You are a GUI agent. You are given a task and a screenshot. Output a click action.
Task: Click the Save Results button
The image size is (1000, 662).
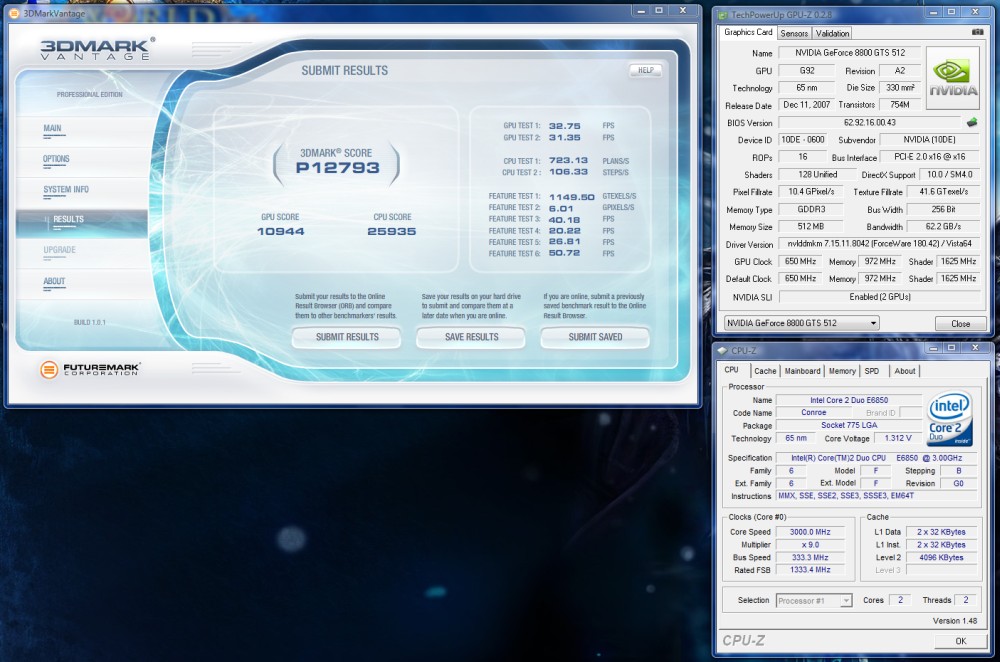pyautogui.click(x=471, y=337)
